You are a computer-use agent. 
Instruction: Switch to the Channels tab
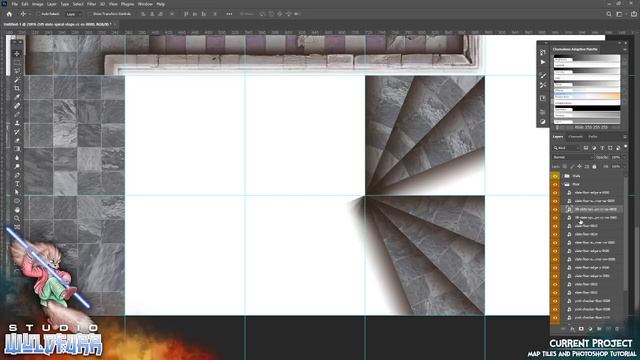576,137
